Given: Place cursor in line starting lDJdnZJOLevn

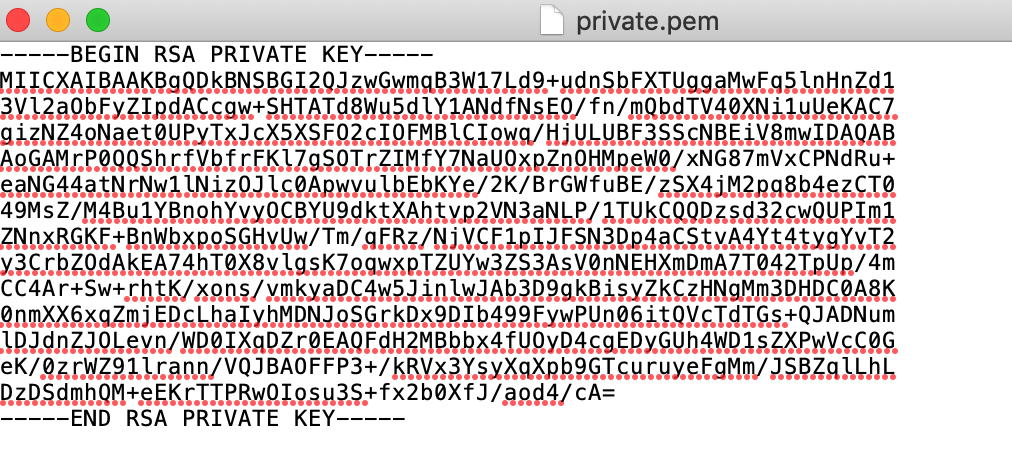Looking at the screenshot, I should pyautogui.click(x=447, y=341).
